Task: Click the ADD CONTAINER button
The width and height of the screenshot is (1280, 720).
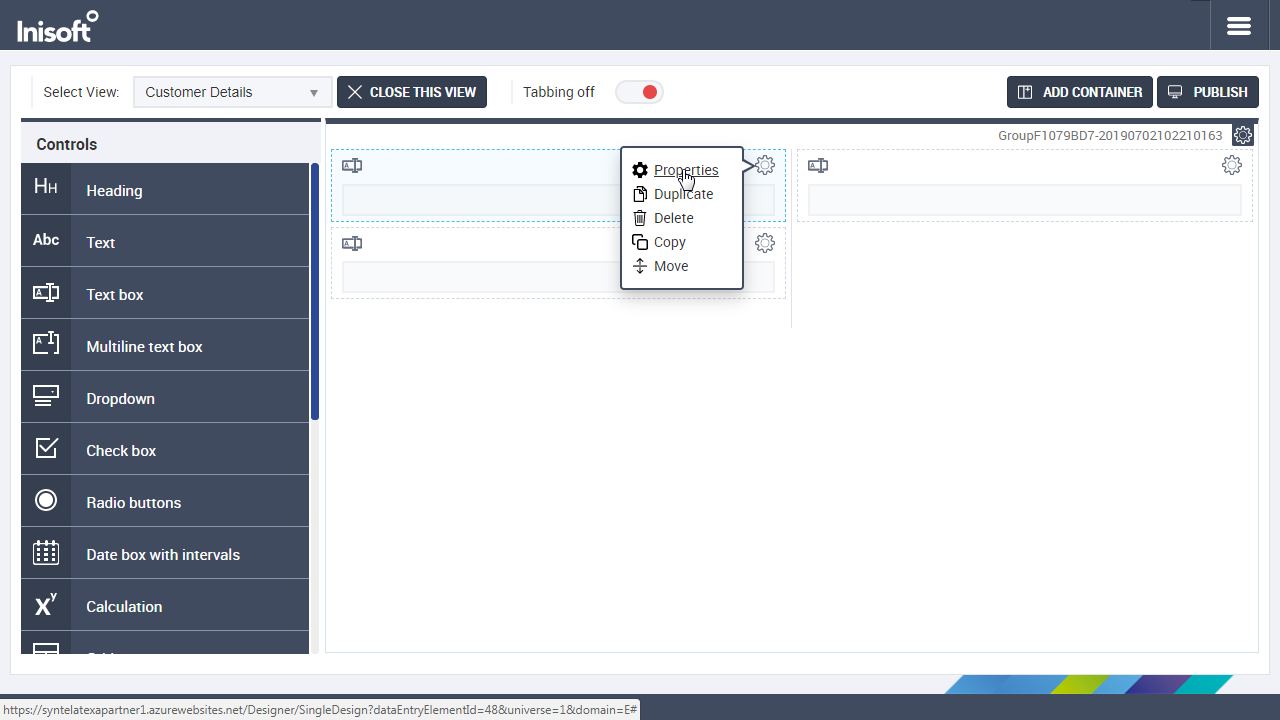Action: click(1080, 92)
